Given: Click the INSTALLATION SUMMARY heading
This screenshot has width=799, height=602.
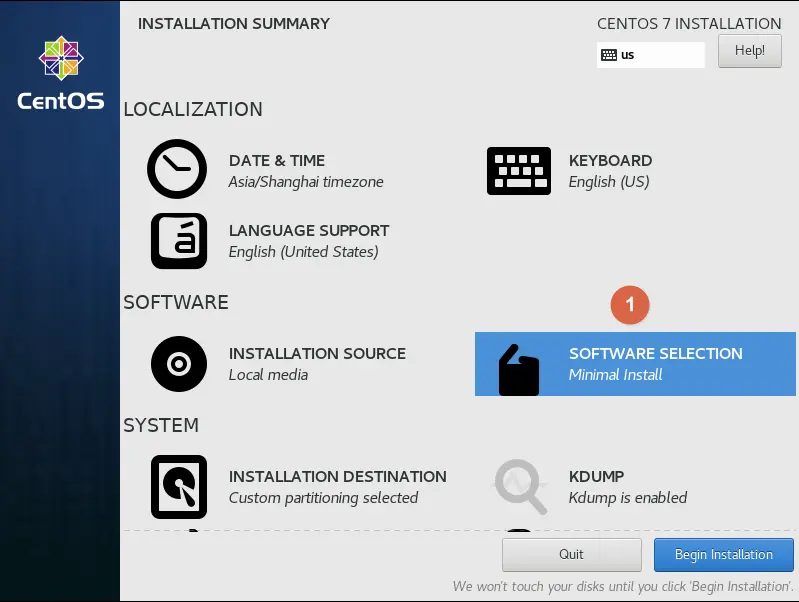Looking at the screenshot, I should pyautogui.click(x=234, y=23).
